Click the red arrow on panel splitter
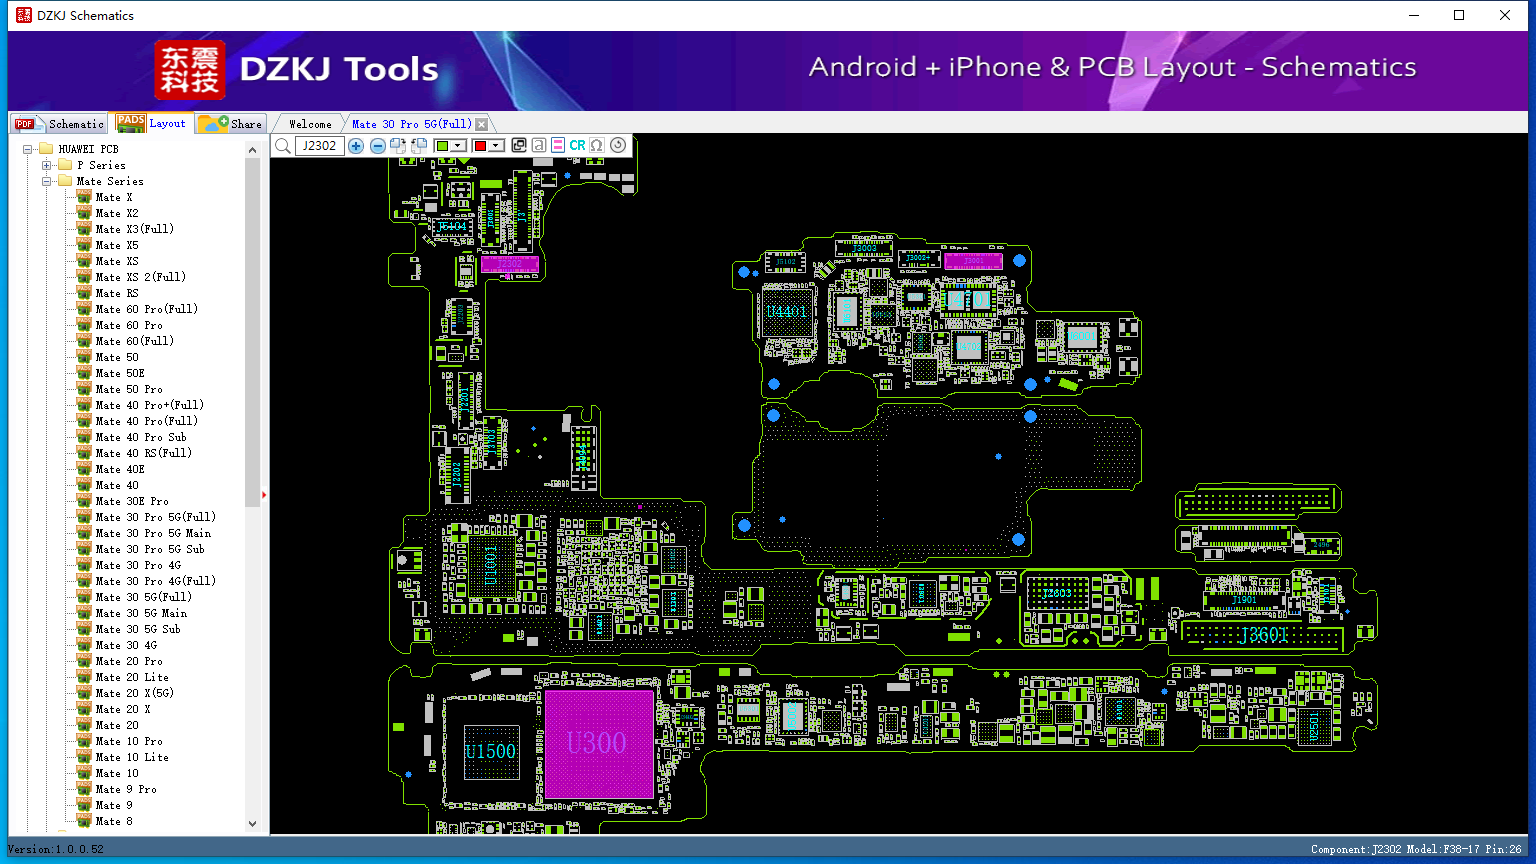Viewport: 1536px width, 864px height. [x=264, y=495]
